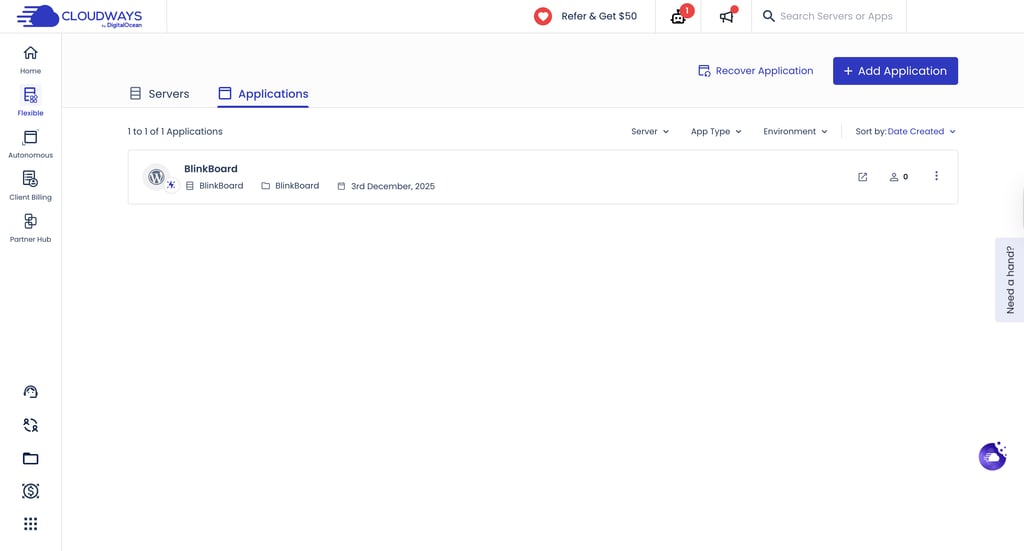Click the speed gauge icon in sidebar

(30, 392)
